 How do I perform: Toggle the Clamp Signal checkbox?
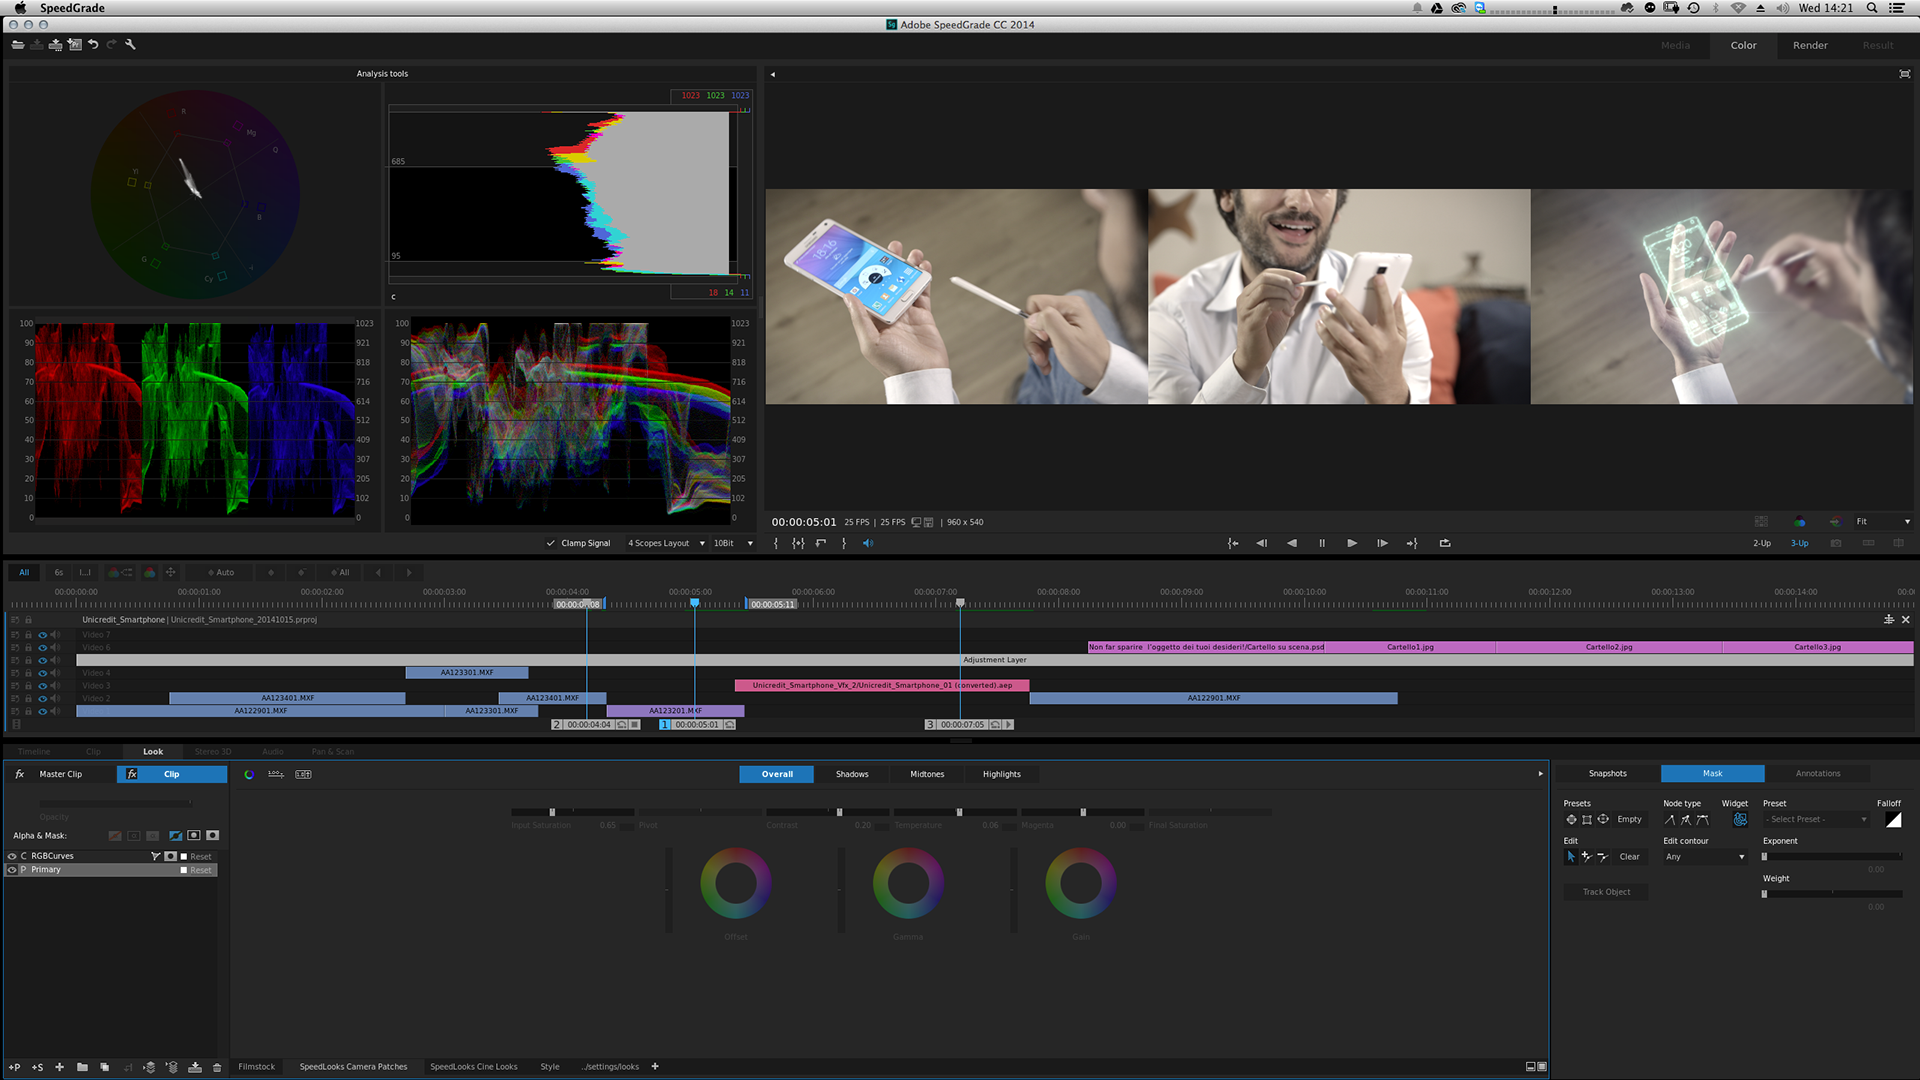[x=550, y=543]
